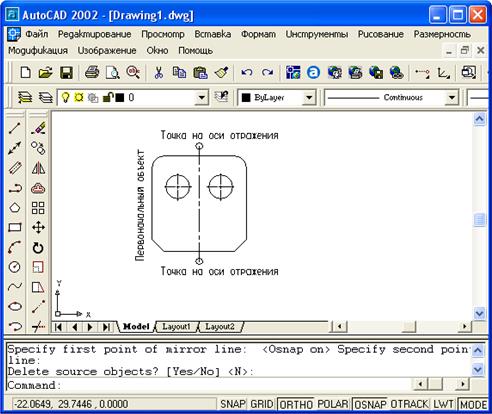Screen dimensions: 492x414
Task: Select the Rotate modify tool
Action: (38, 248)
